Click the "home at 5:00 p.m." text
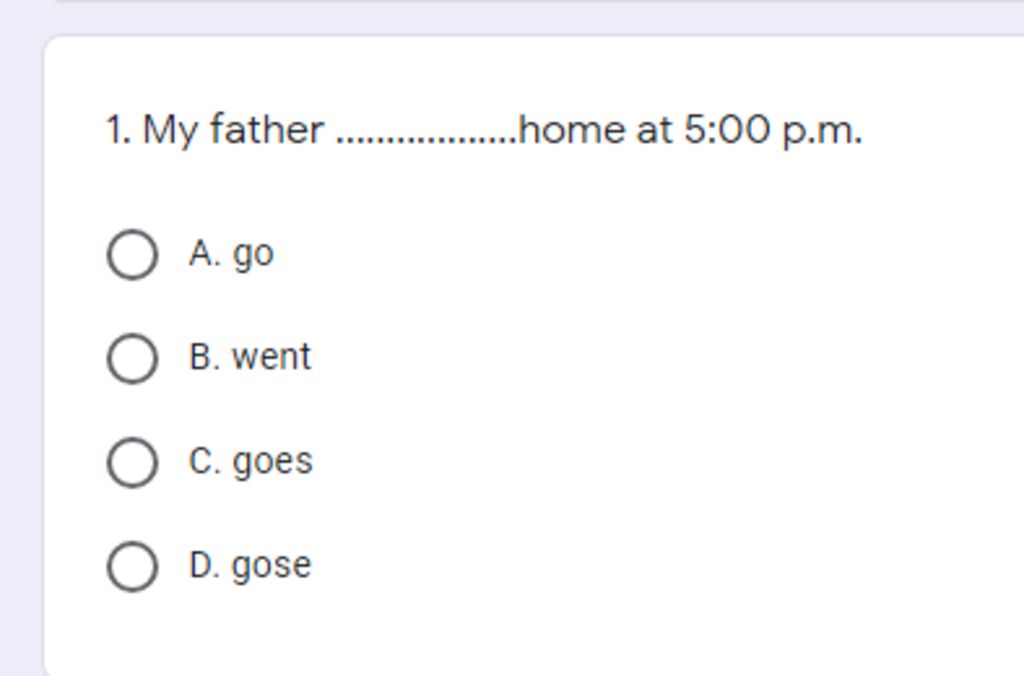Screen dimensions: 1024x676 [x=691, y=129]
